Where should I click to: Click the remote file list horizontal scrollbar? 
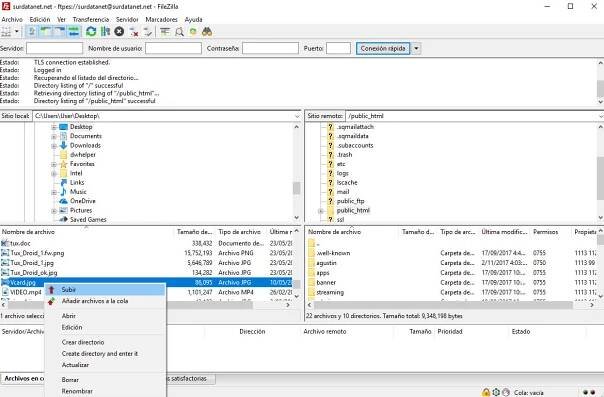tap(443, 305)
